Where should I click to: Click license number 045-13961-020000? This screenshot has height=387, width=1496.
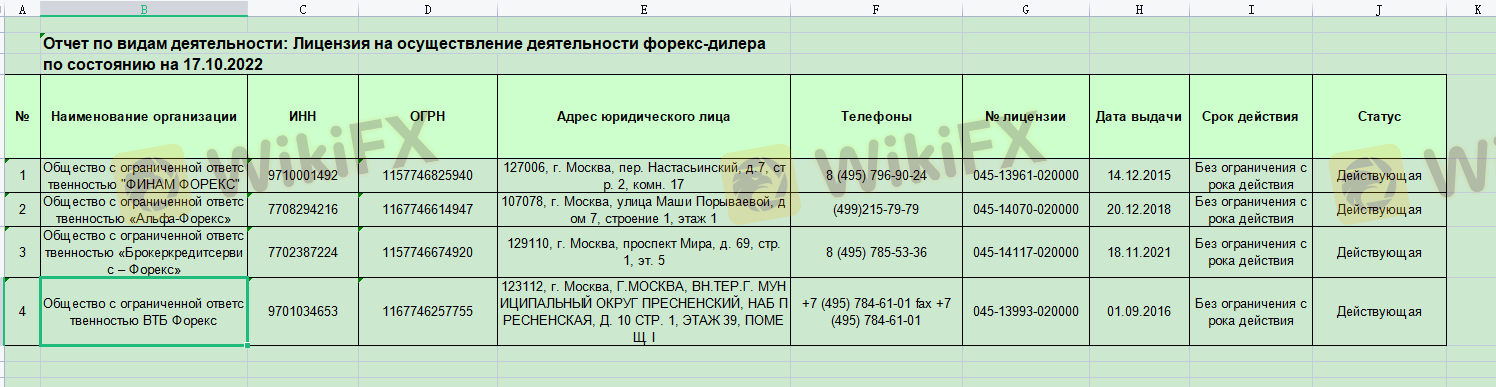click(1026, 175)
